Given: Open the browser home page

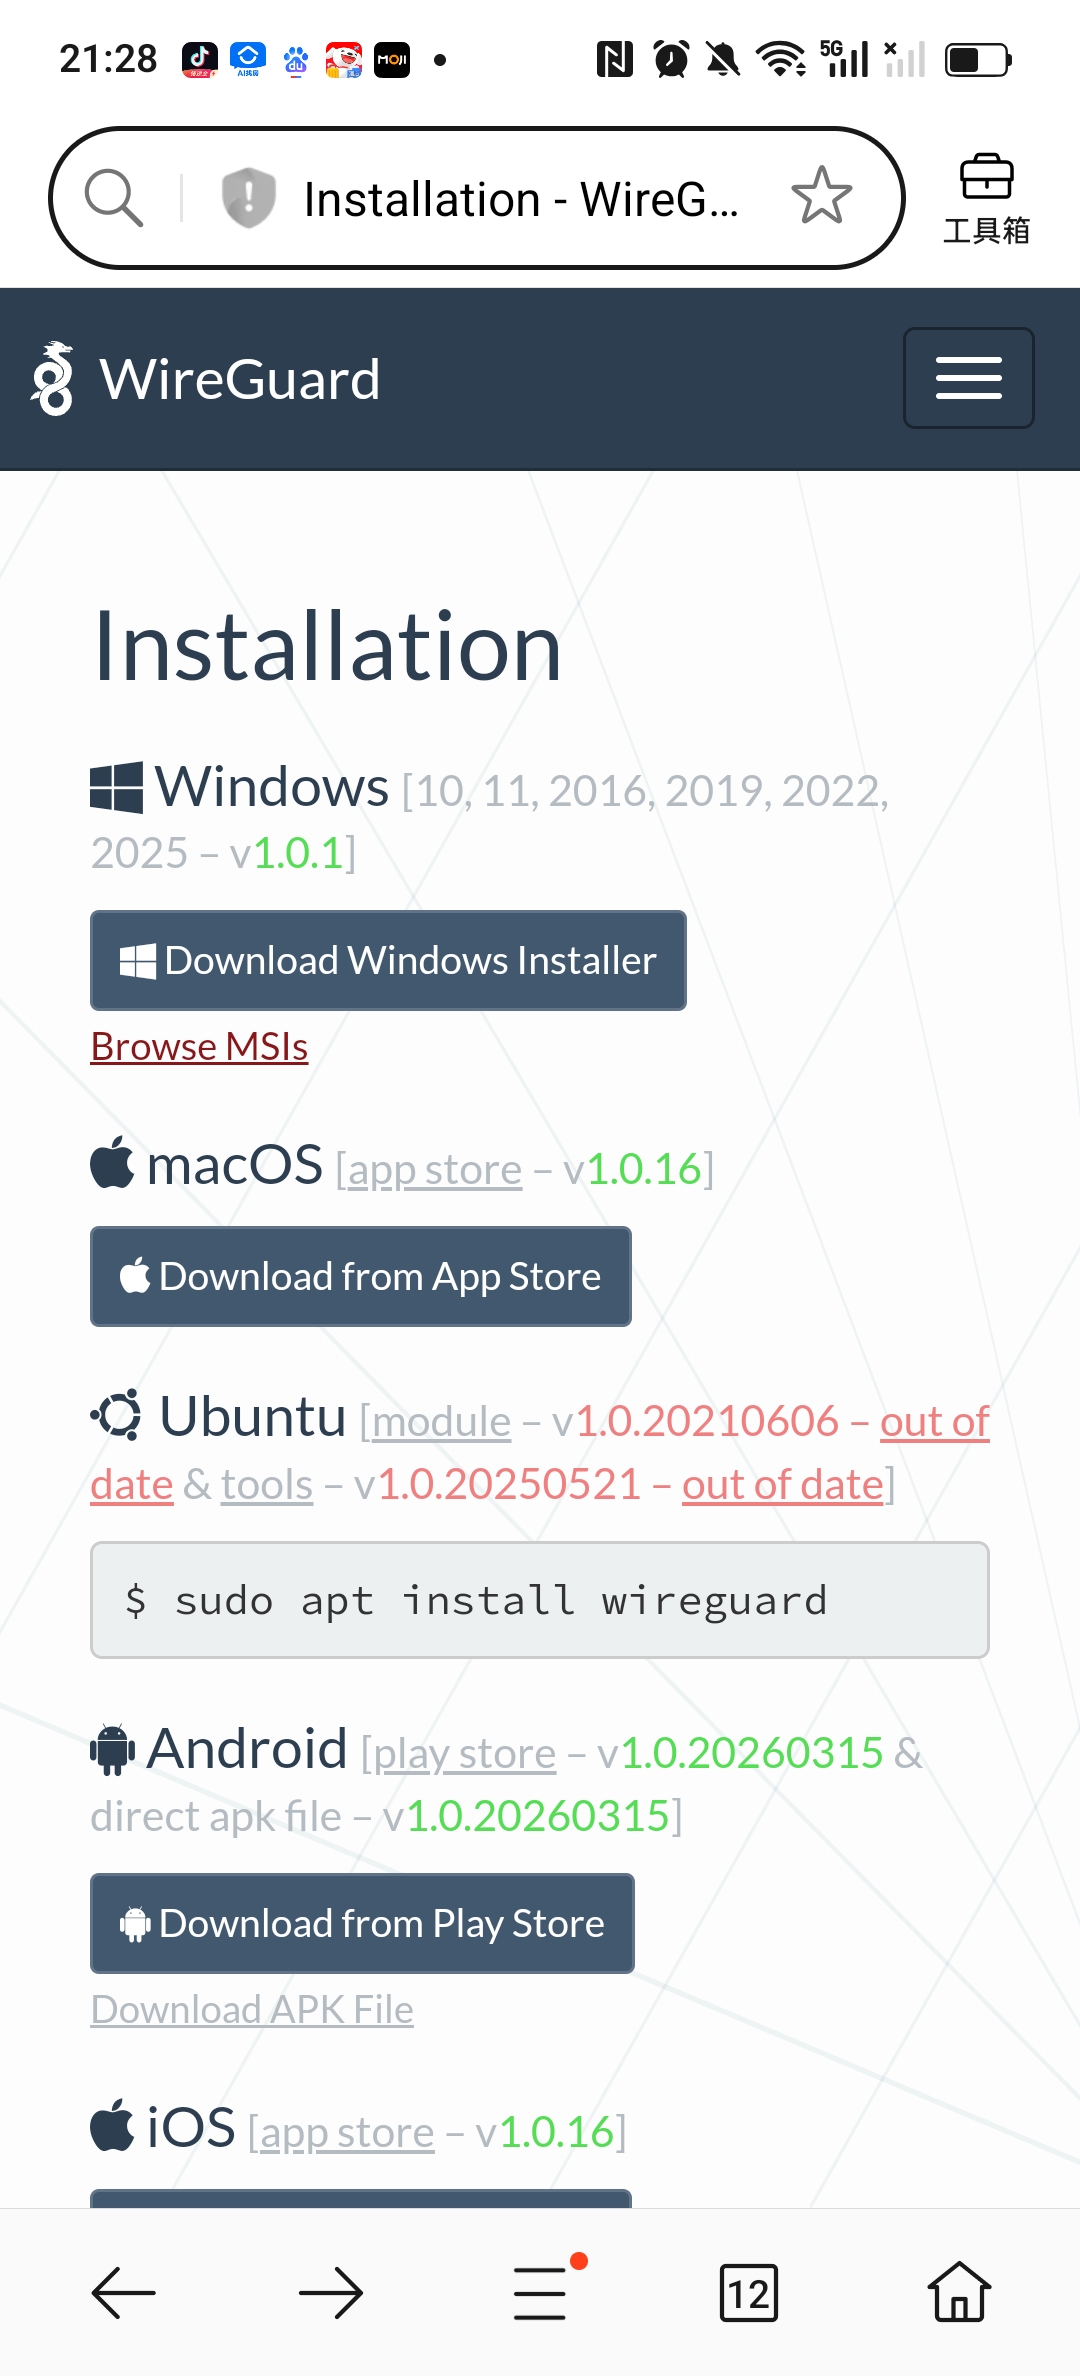Looking at the screenshot, I should pos(958,2292).
